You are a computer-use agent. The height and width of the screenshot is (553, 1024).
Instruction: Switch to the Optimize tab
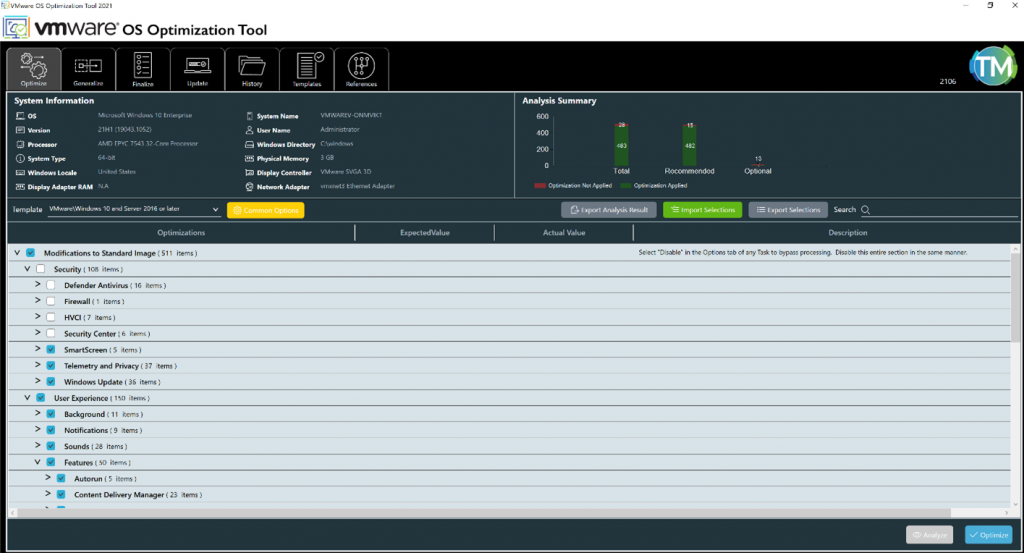click(x=33, y=66)
